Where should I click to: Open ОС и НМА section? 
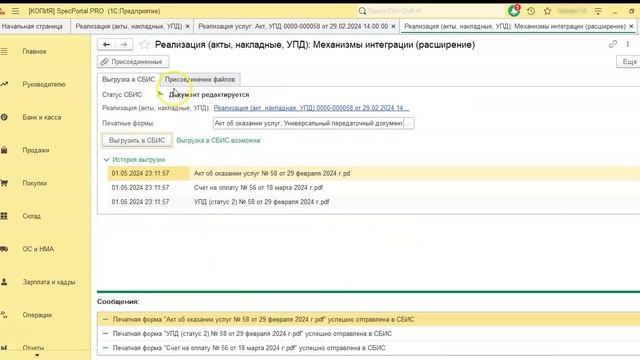pos(38,249)
